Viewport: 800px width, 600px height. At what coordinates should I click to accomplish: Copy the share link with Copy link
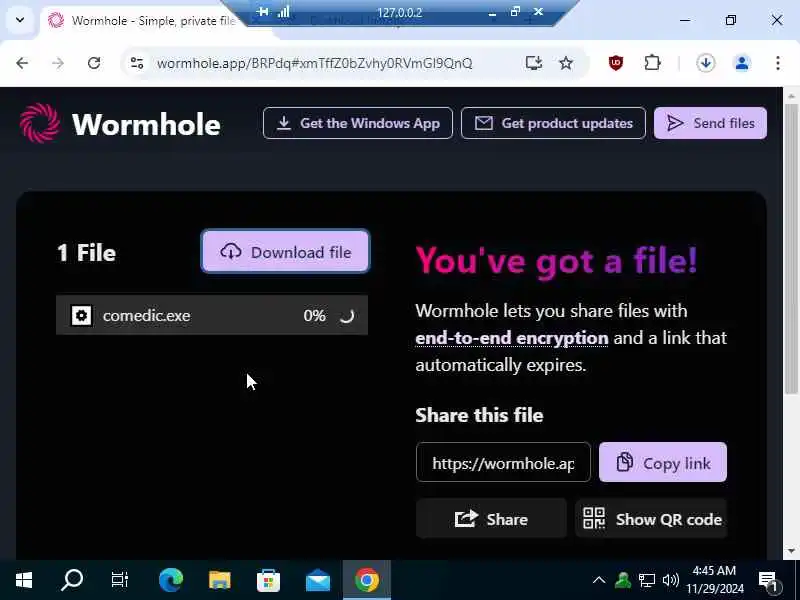click(663, 462)
